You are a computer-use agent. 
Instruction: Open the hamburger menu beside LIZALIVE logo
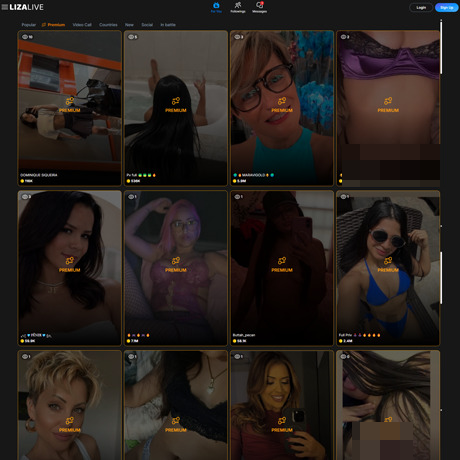5,7
